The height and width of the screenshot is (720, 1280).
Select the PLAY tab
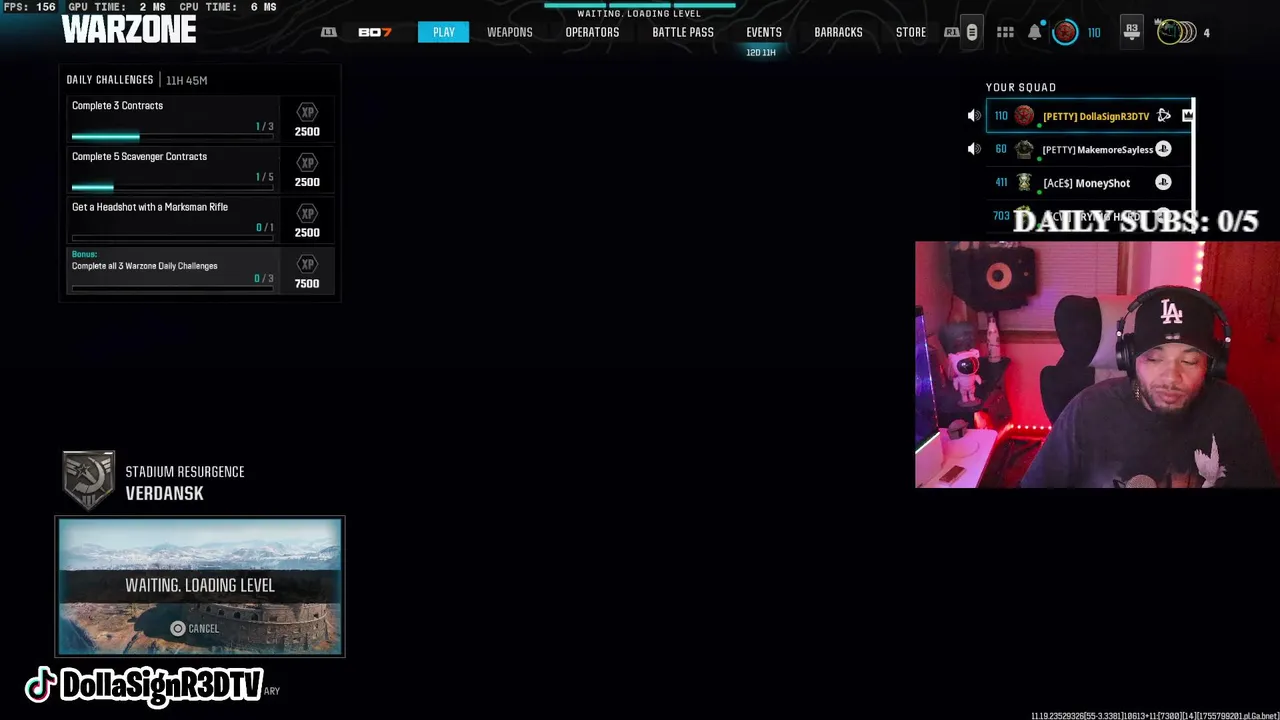pyautogui.click(x=444, y=32)
